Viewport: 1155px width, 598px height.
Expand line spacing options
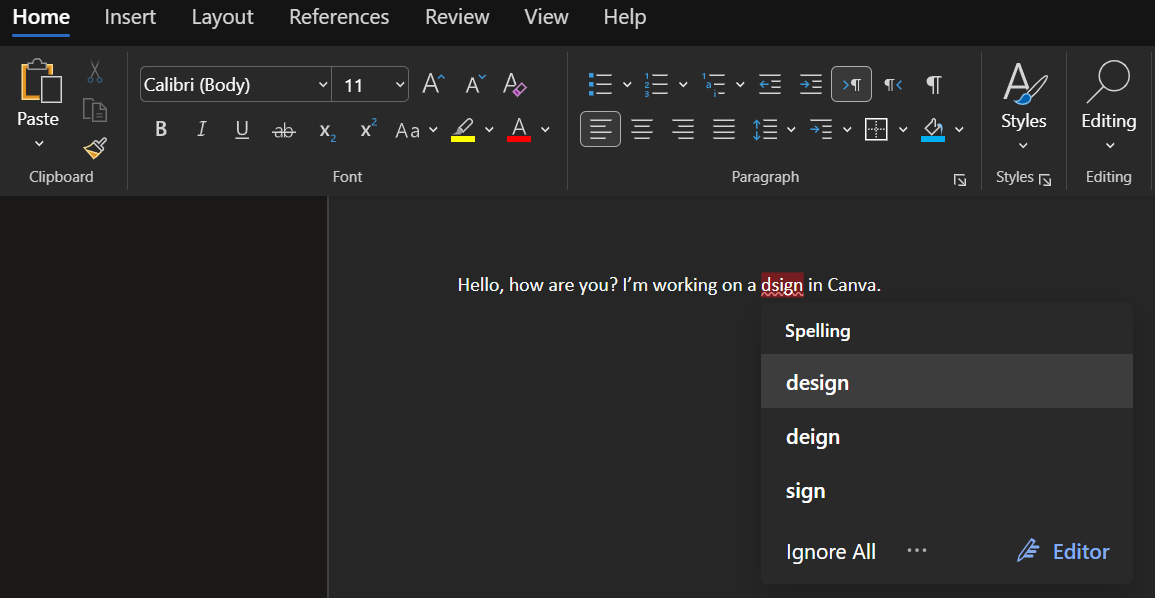click(x=791, y=130)
